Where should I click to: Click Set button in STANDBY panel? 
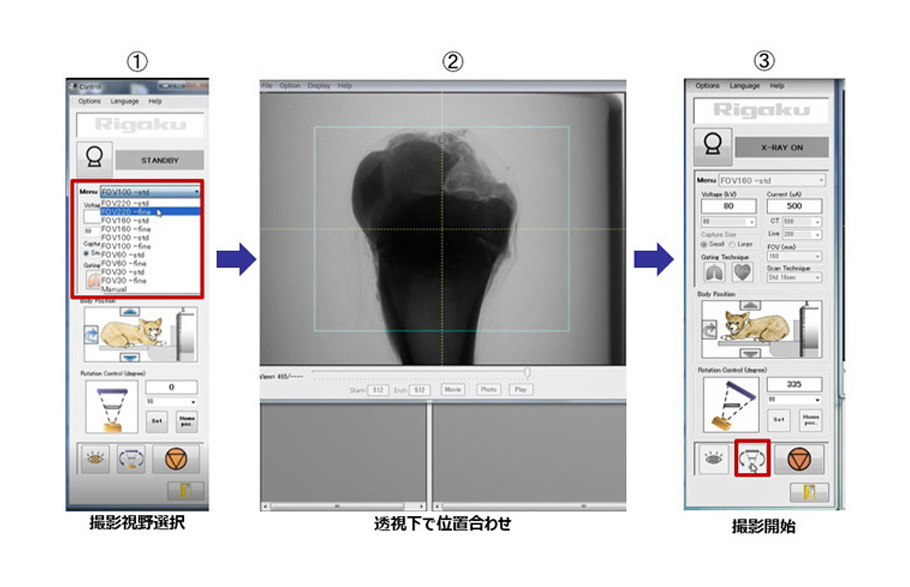(157, 421)
